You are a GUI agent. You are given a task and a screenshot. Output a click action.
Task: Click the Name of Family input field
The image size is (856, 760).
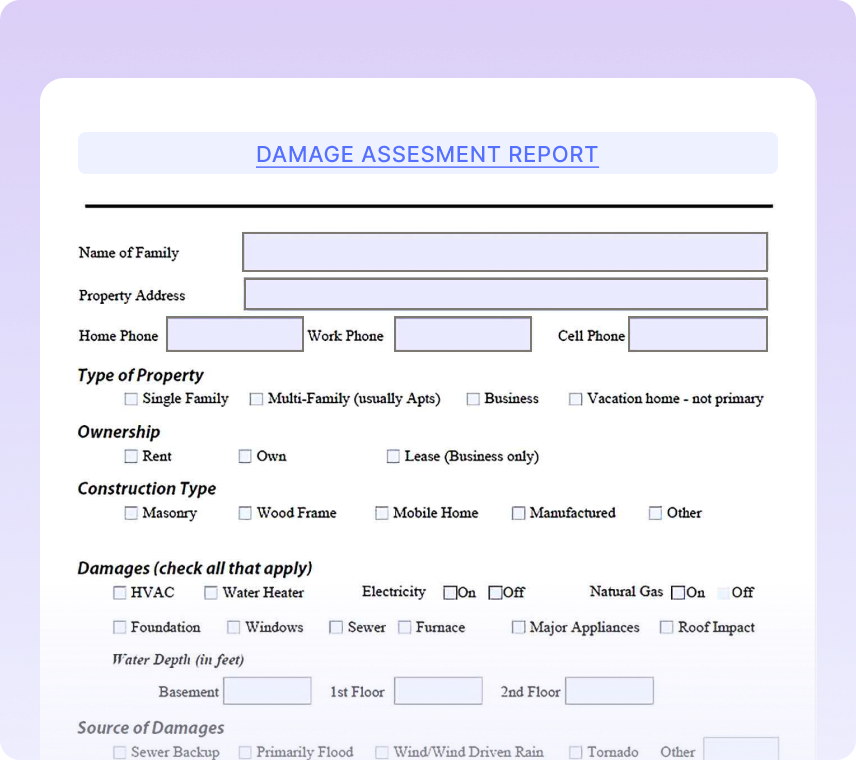click(504, 252)
